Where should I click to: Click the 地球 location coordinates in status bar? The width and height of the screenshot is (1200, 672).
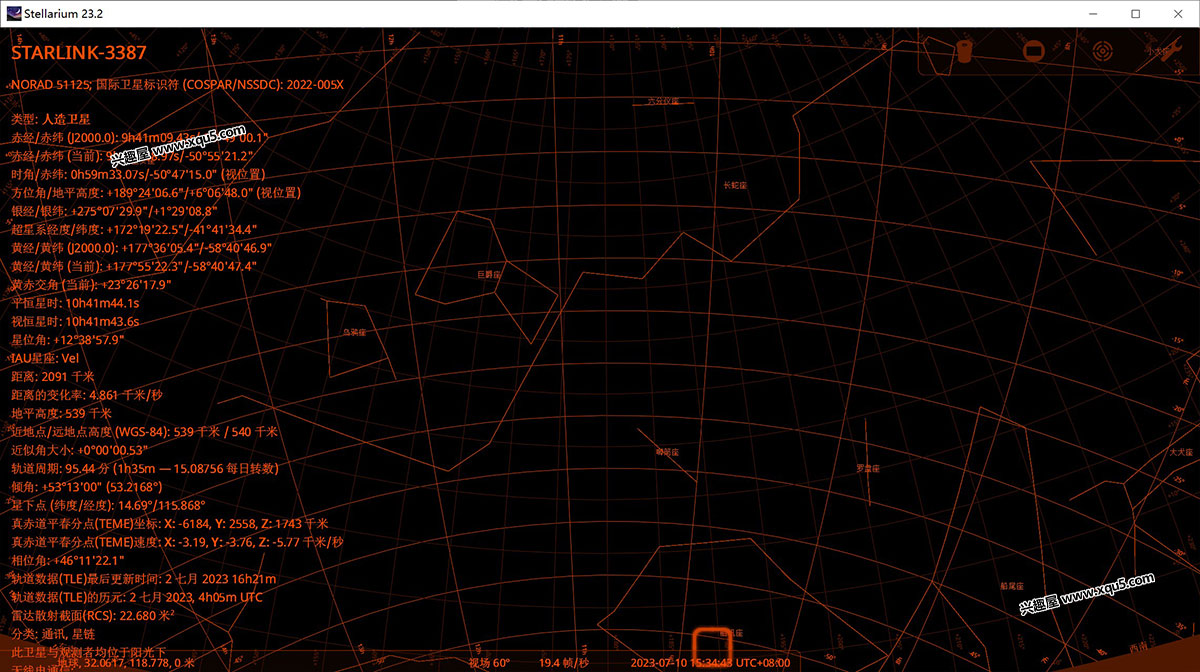point(126,662)
